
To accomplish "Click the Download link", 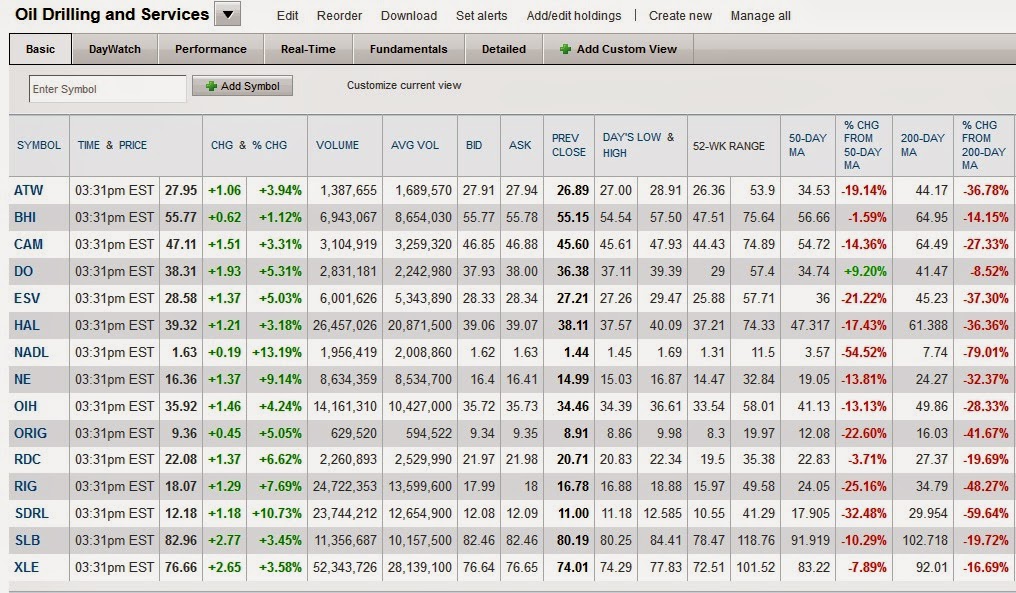I will click(409, 16).
